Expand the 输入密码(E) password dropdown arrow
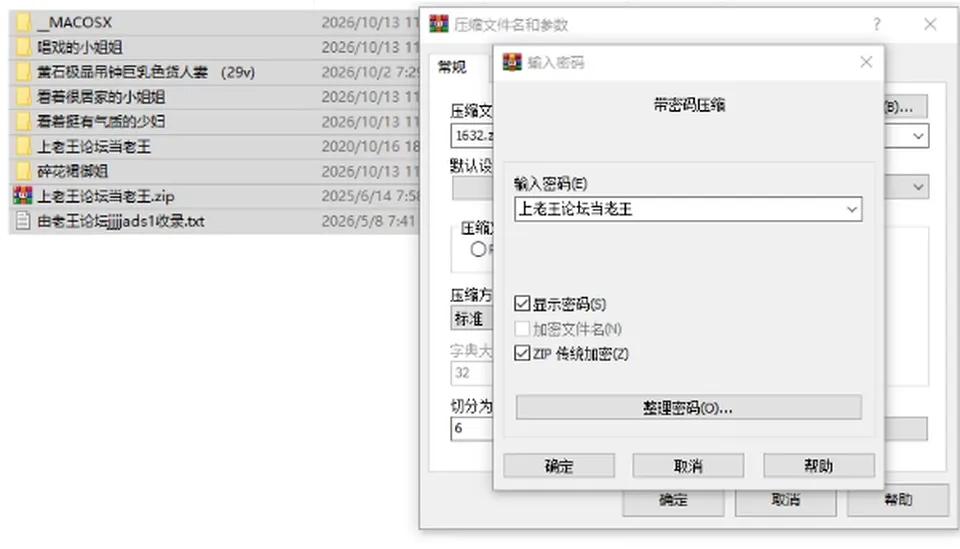The height and width of the screenshot is (549, 960). [852, 209]
